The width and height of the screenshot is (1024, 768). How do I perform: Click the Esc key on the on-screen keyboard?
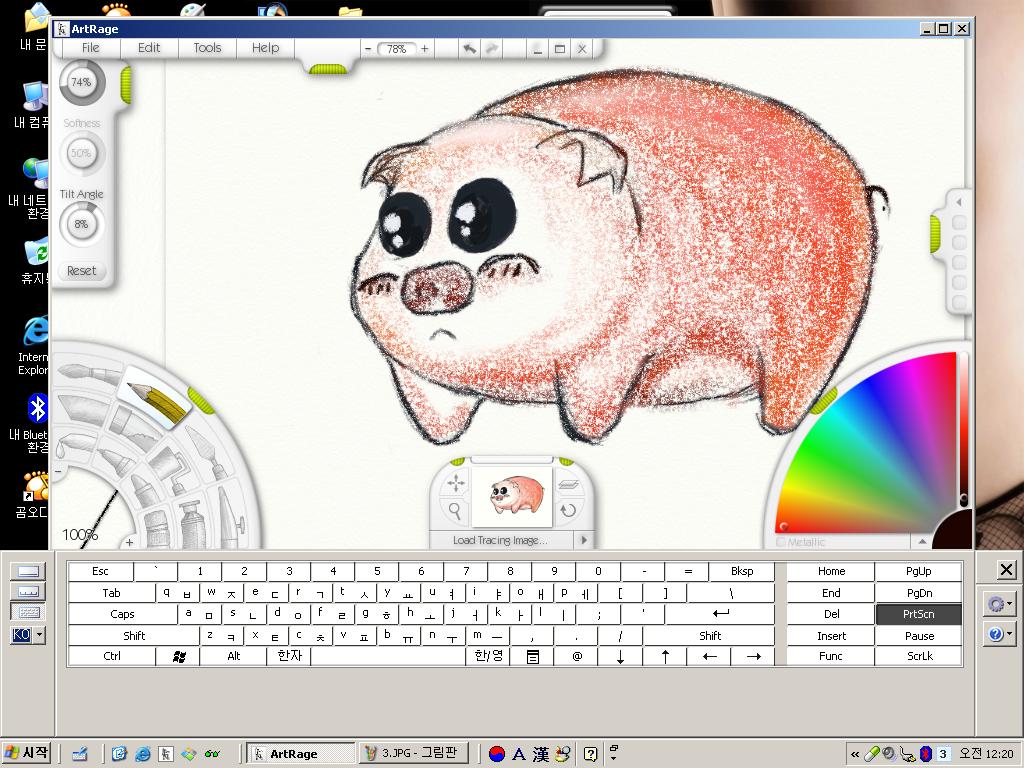(x=100, y=571)
